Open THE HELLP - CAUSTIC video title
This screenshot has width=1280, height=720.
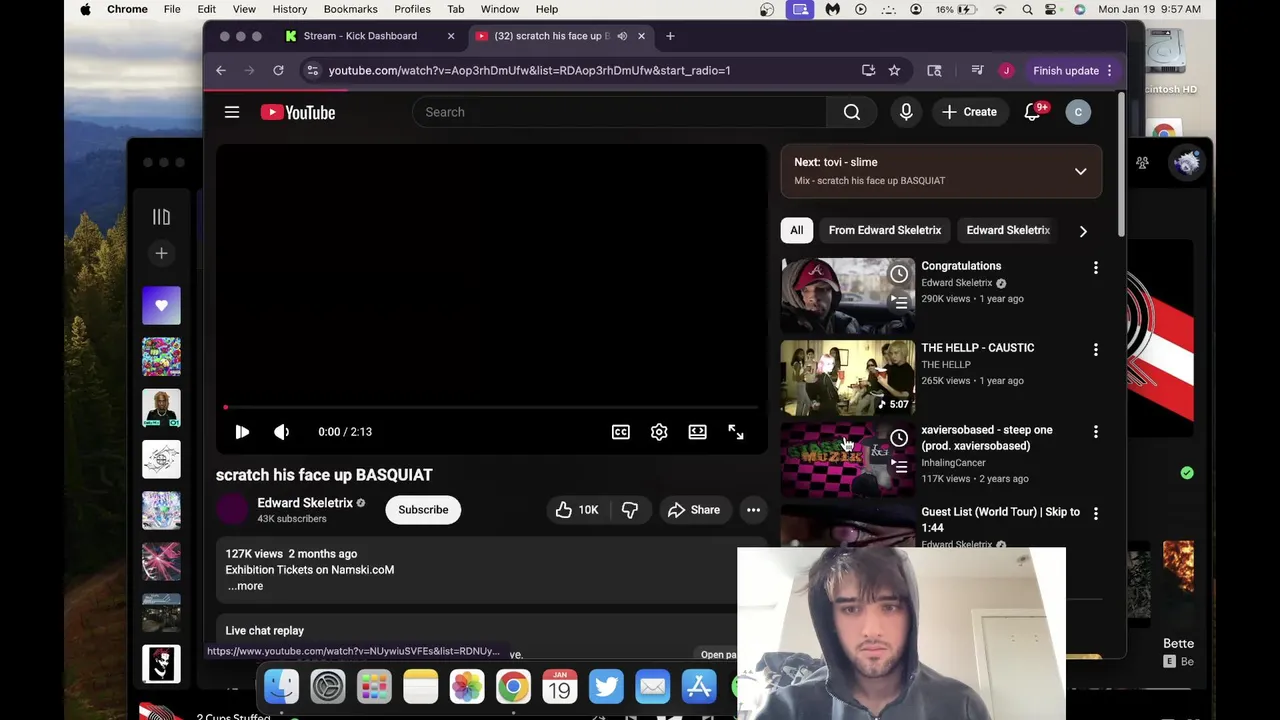978,348
